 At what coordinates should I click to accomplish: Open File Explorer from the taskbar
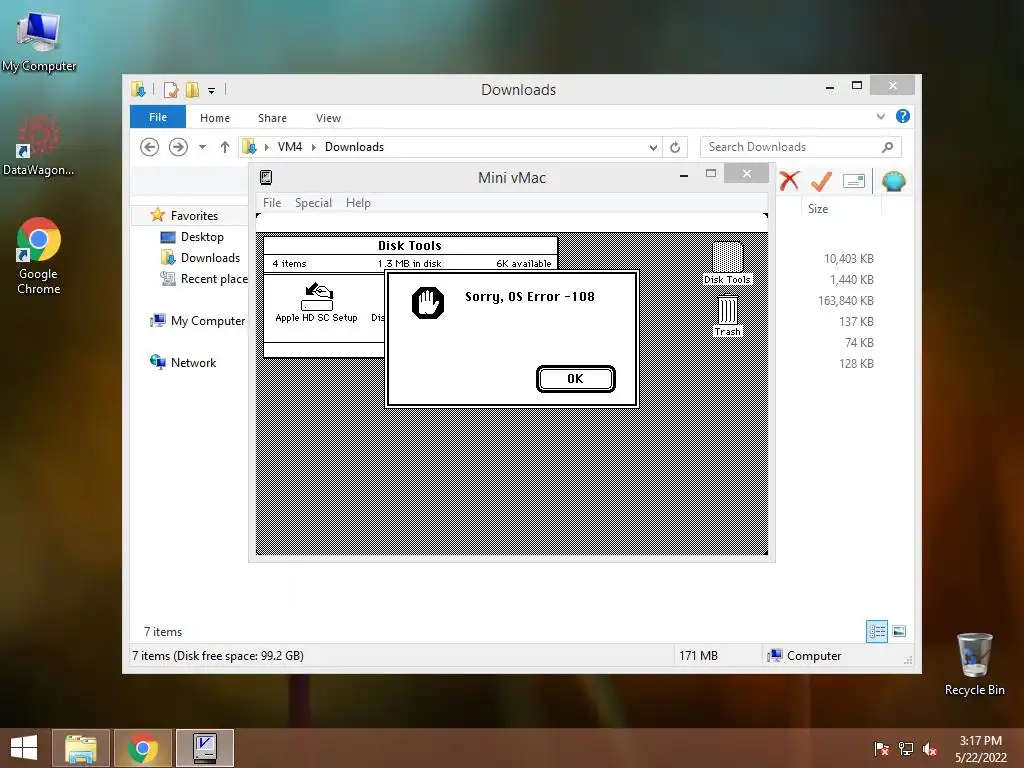(x=81, y=748)
